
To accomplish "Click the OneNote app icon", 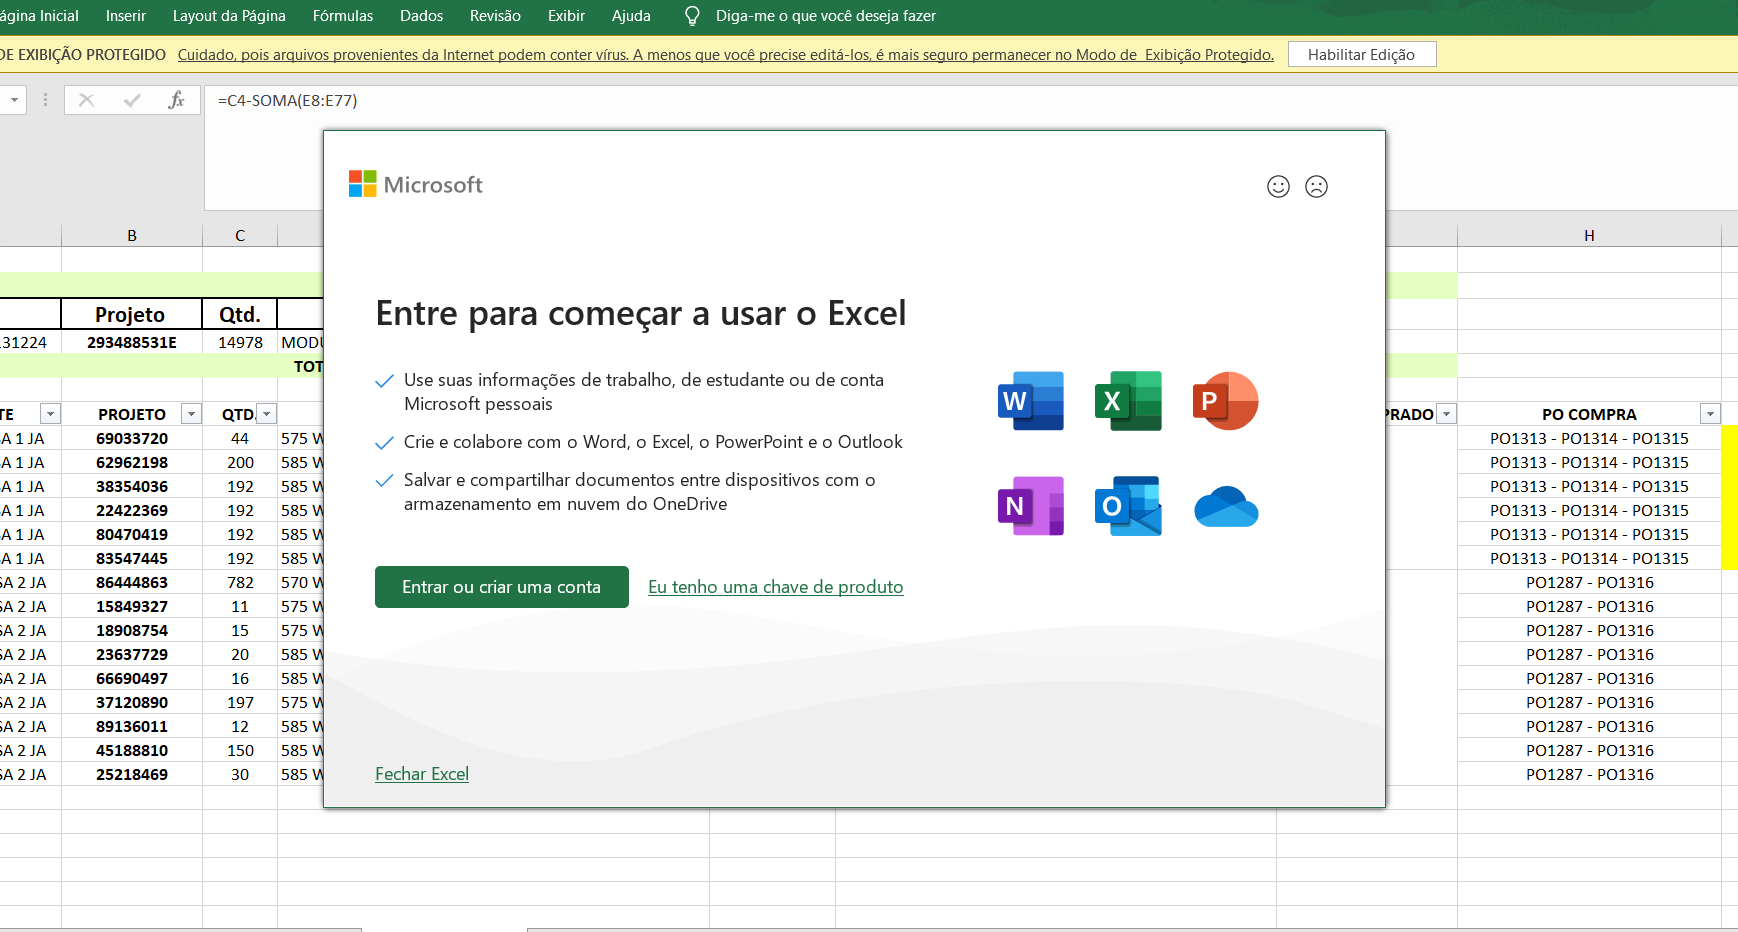I will [x=1030, y=506].
